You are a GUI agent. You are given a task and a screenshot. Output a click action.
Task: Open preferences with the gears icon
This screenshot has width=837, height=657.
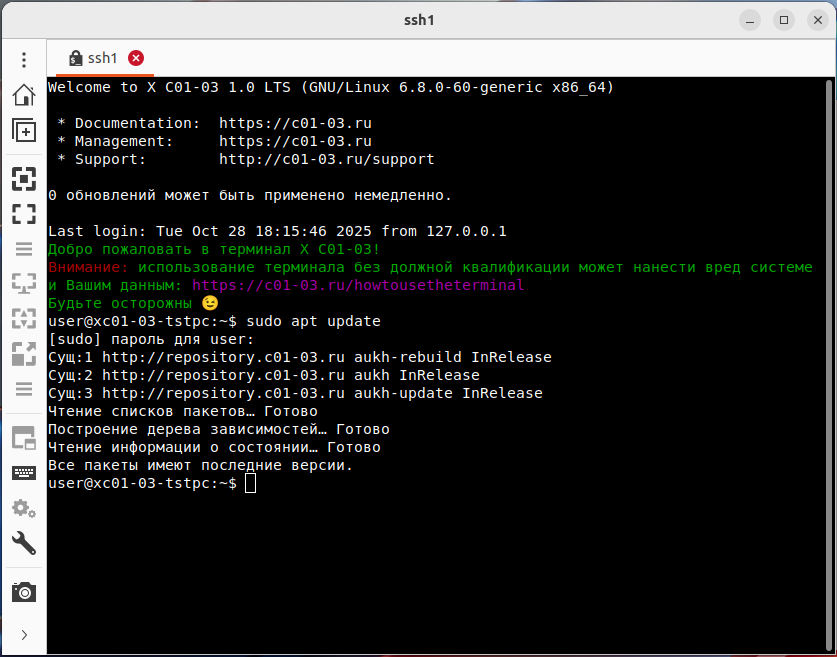[23, 508]
